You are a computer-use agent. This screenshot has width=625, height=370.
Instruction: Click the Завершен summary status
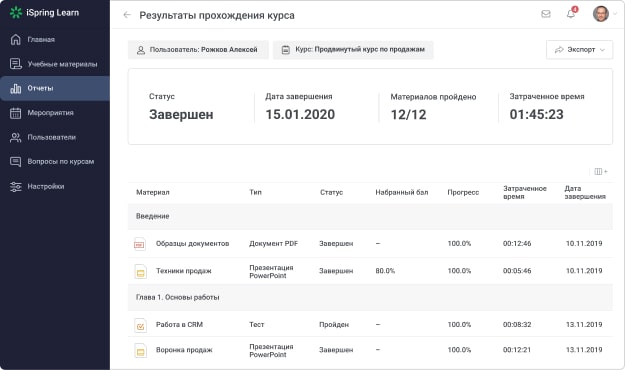pos(181,114)
